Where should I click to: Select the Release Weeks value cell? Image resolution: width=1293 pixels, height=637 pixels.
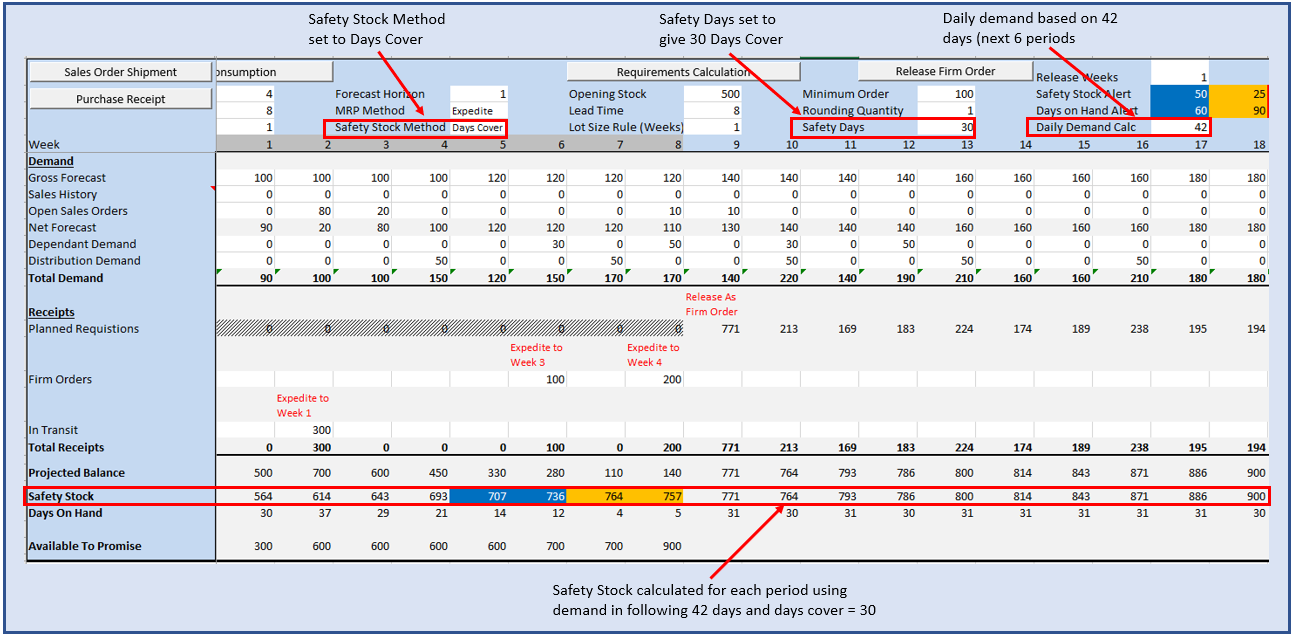[x=1181, y=77]
